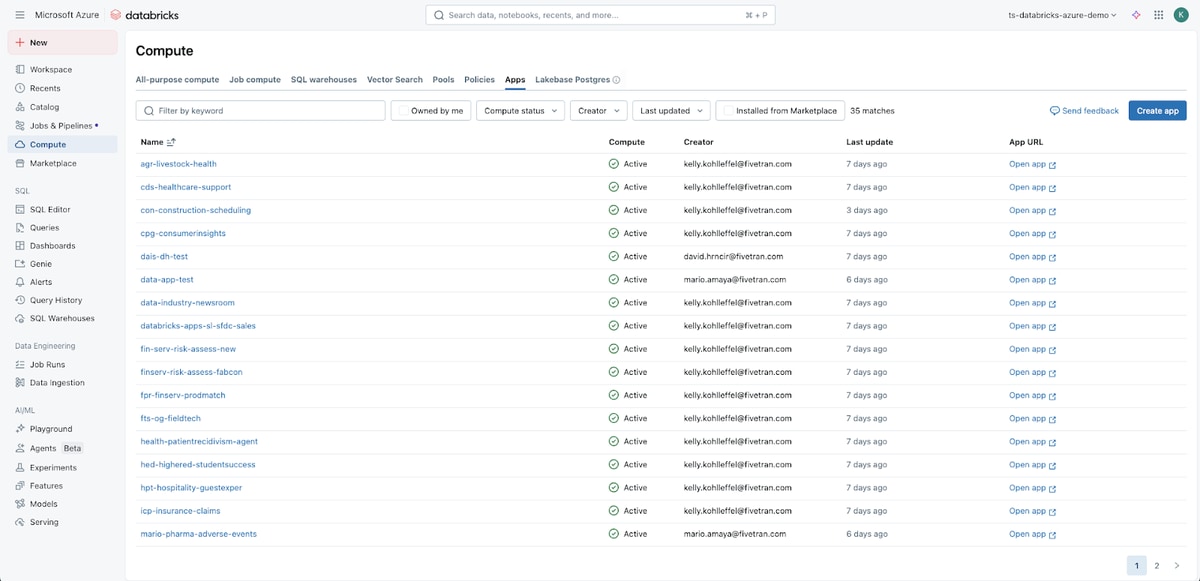Click the user avatar K icon
Viewport: 1200px width, 581px height.
click(1180, 15)
